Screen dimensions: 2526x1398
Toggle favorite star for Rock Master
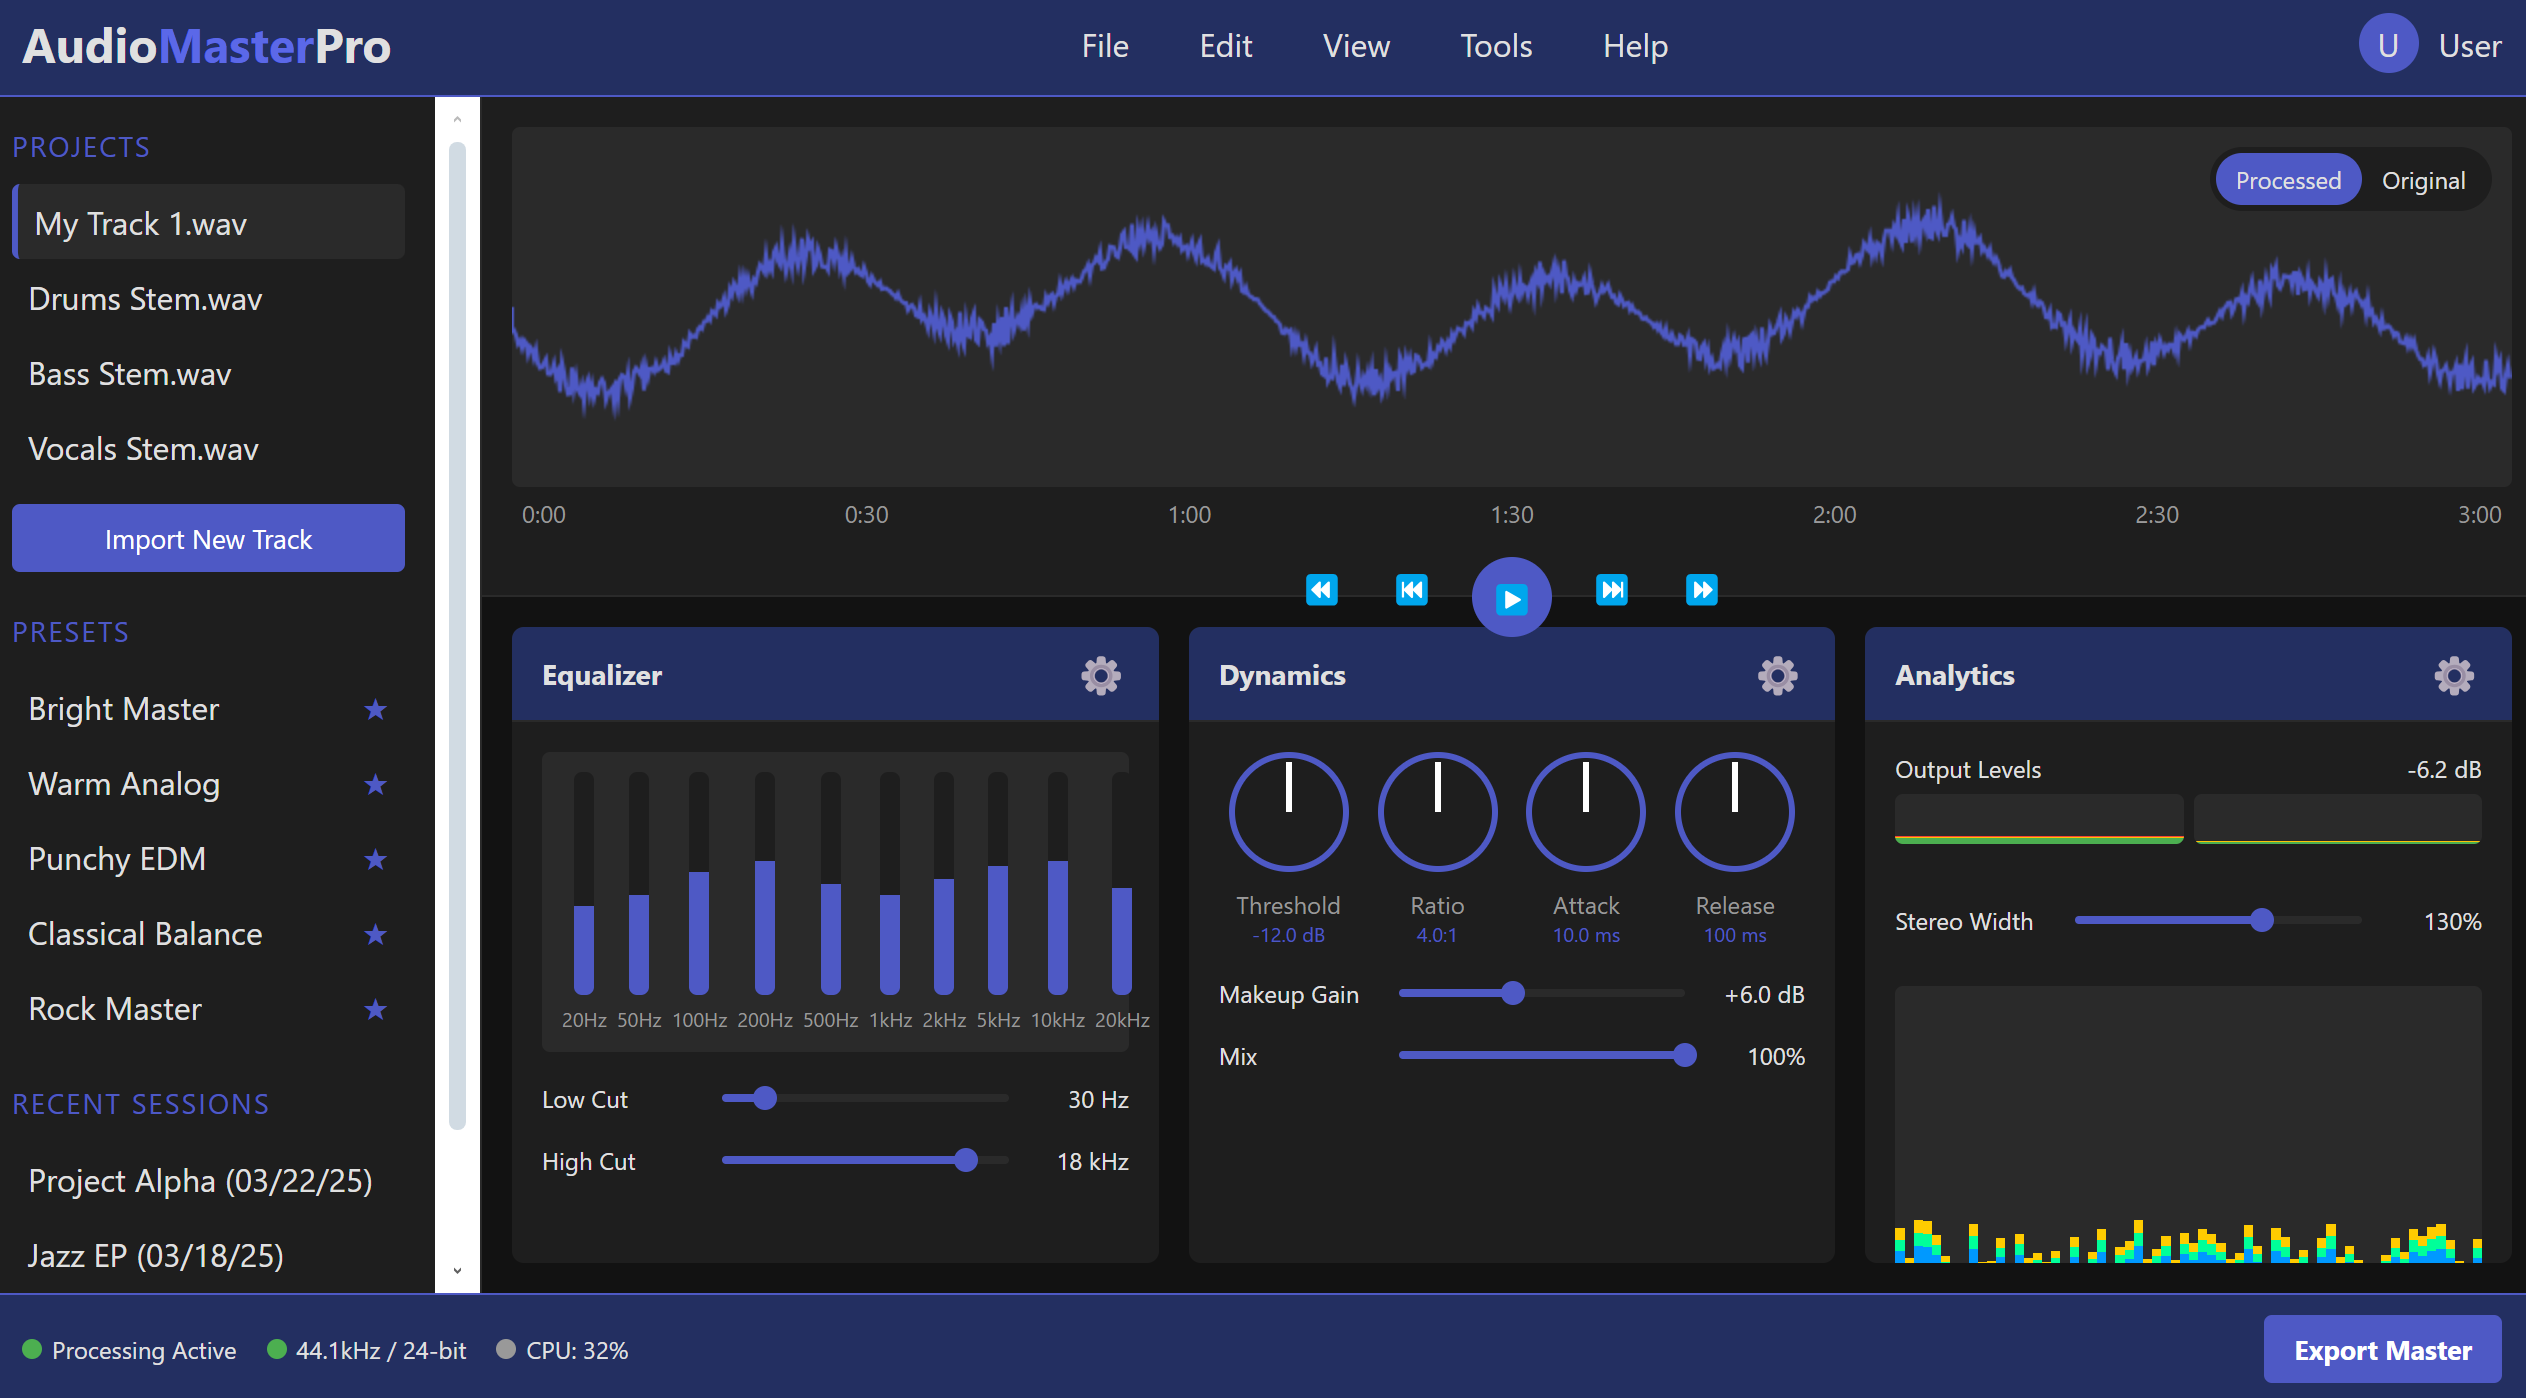375,1010
